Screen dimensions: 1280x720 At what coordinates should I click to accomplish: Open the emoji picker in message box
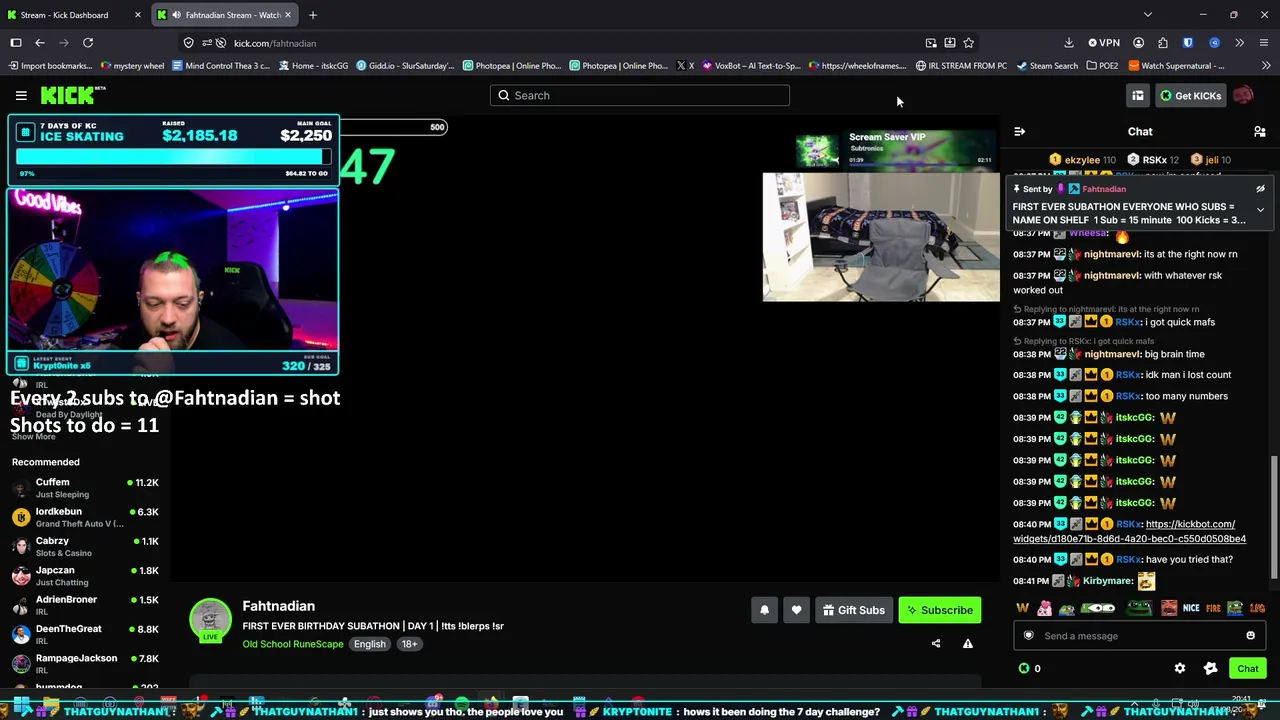pyautogui.click(x=1250, y=636)
